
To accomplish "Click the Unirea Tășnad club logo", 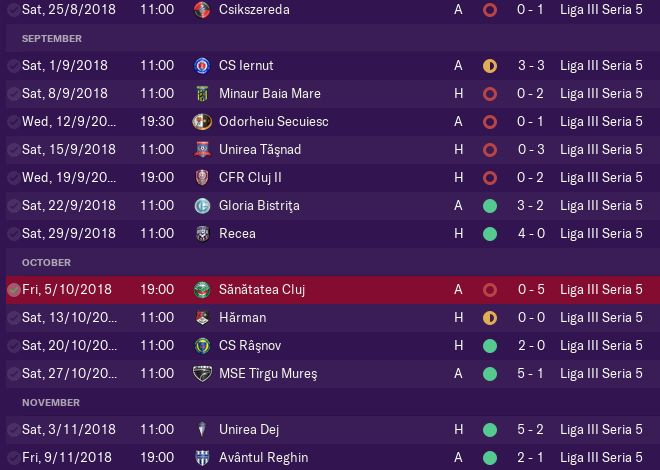I will [202, 150].
